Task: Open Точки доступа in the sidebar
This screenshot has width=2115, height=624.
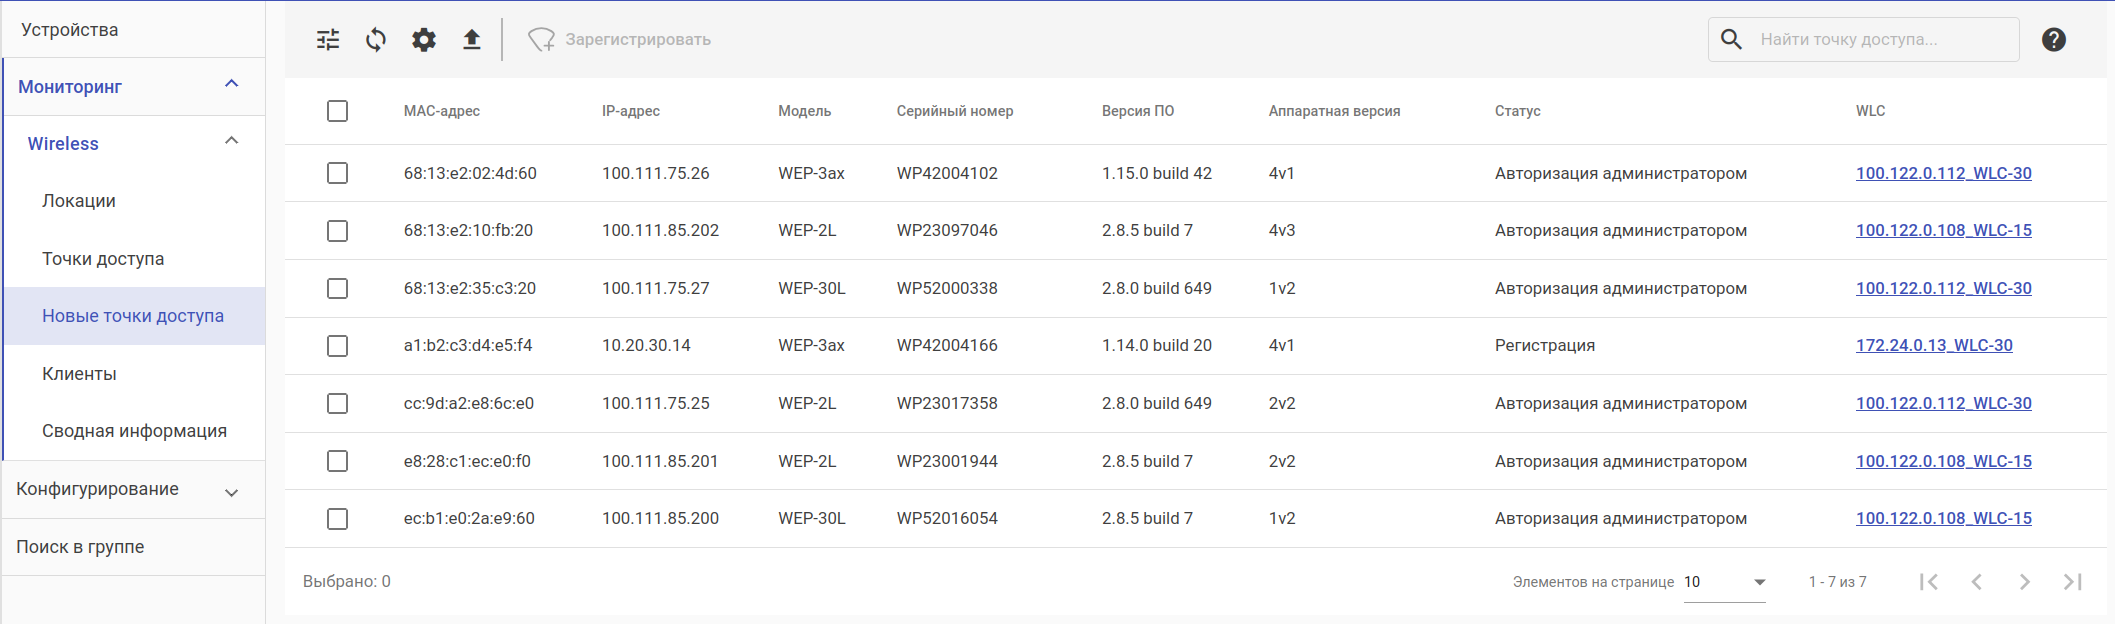Action: click(103, 259)
